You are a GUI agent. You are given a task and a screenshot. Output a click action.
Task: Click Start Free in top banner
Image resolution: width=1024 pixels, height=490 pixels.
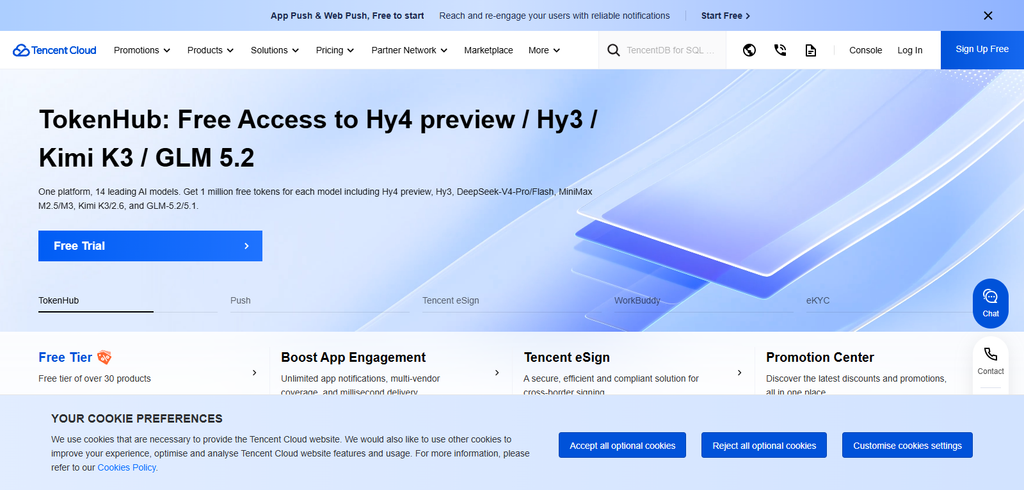726,16
